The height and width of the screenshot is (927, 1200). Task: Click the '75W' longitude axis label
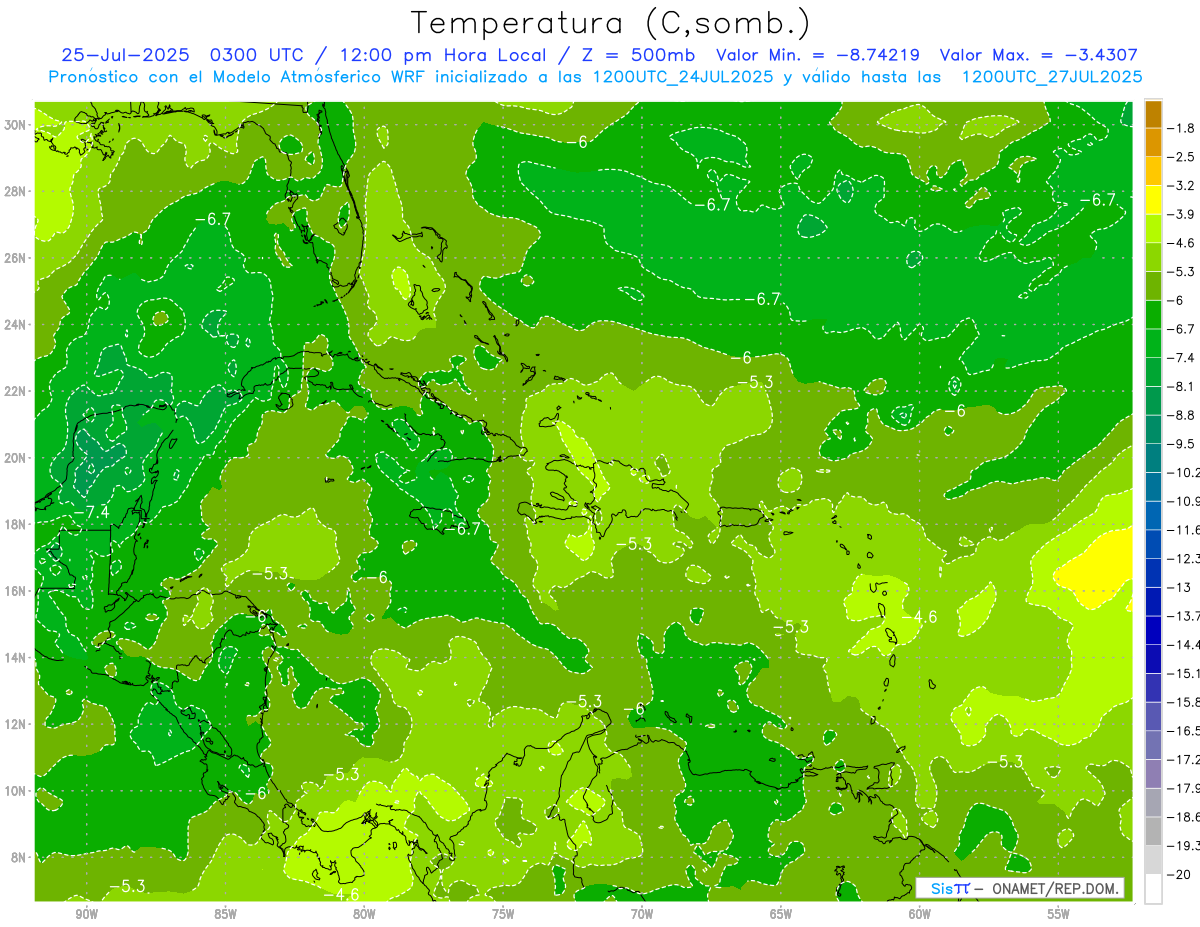(503, 914)
